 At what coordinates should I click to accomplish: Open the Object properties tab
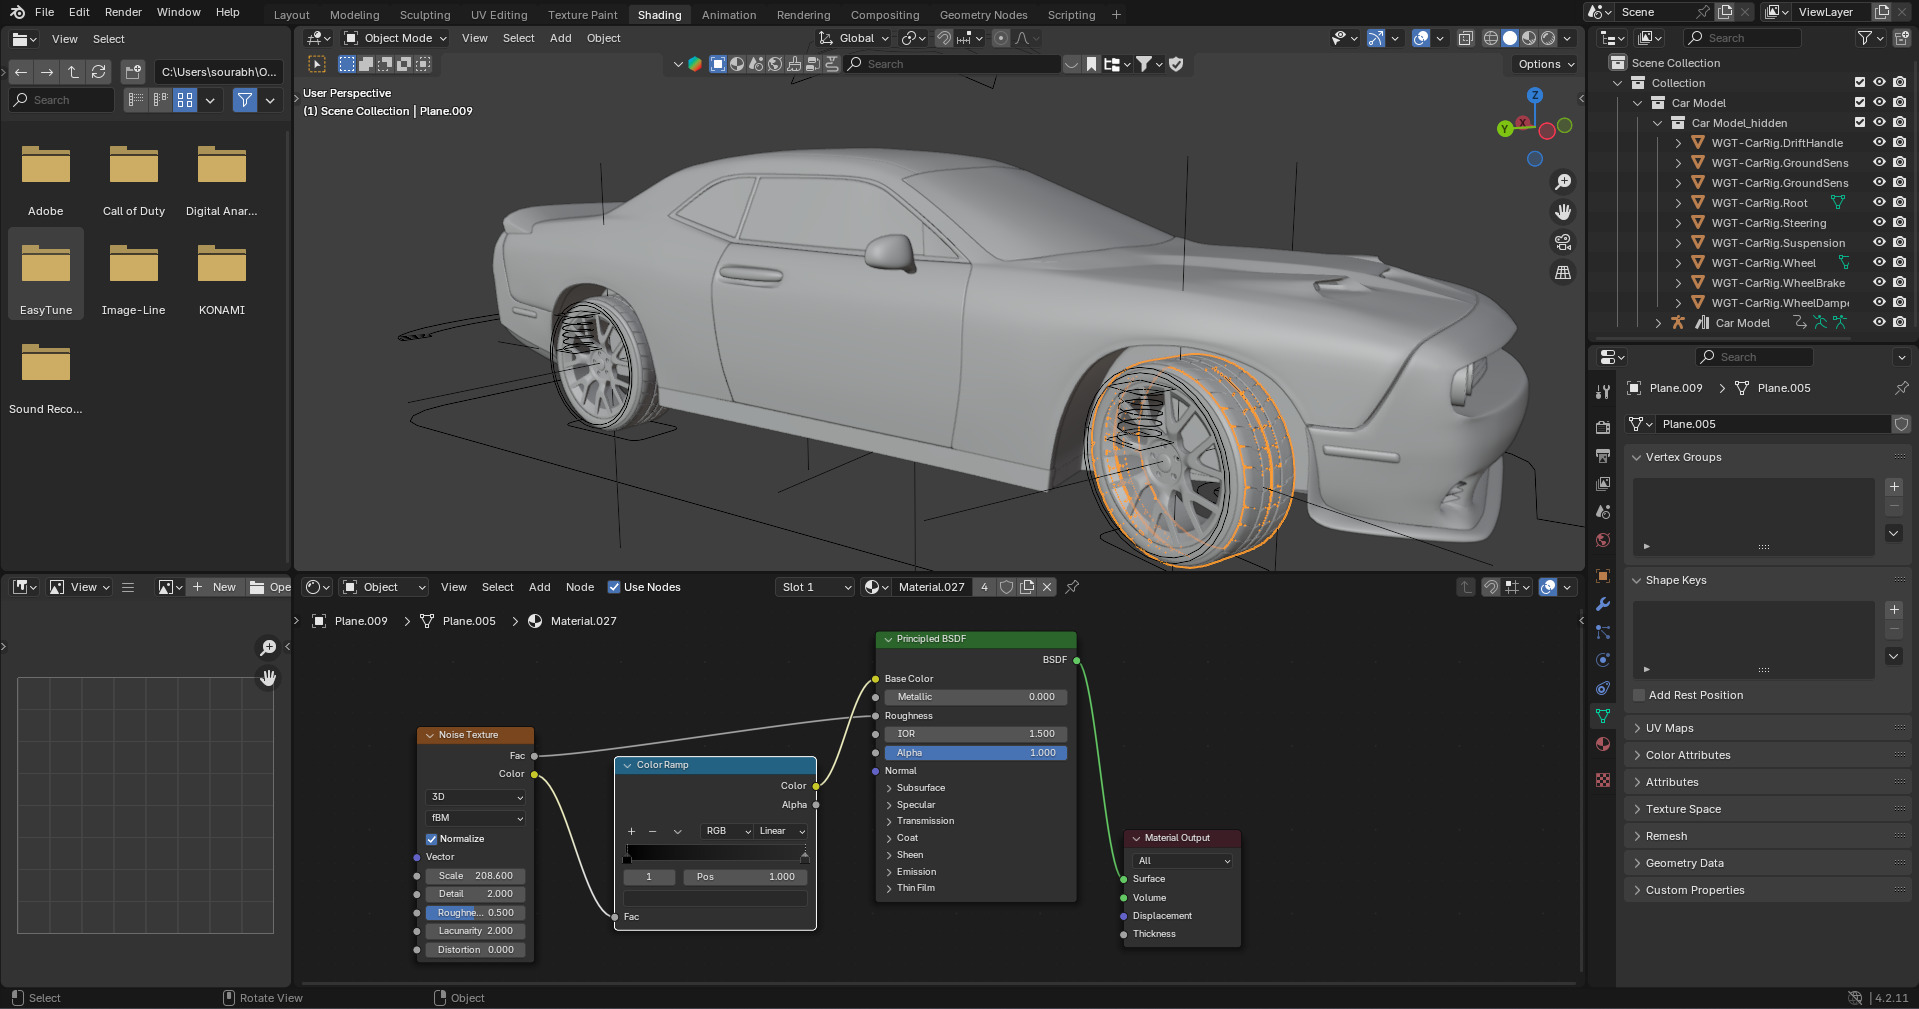[x=1603, y=576]
